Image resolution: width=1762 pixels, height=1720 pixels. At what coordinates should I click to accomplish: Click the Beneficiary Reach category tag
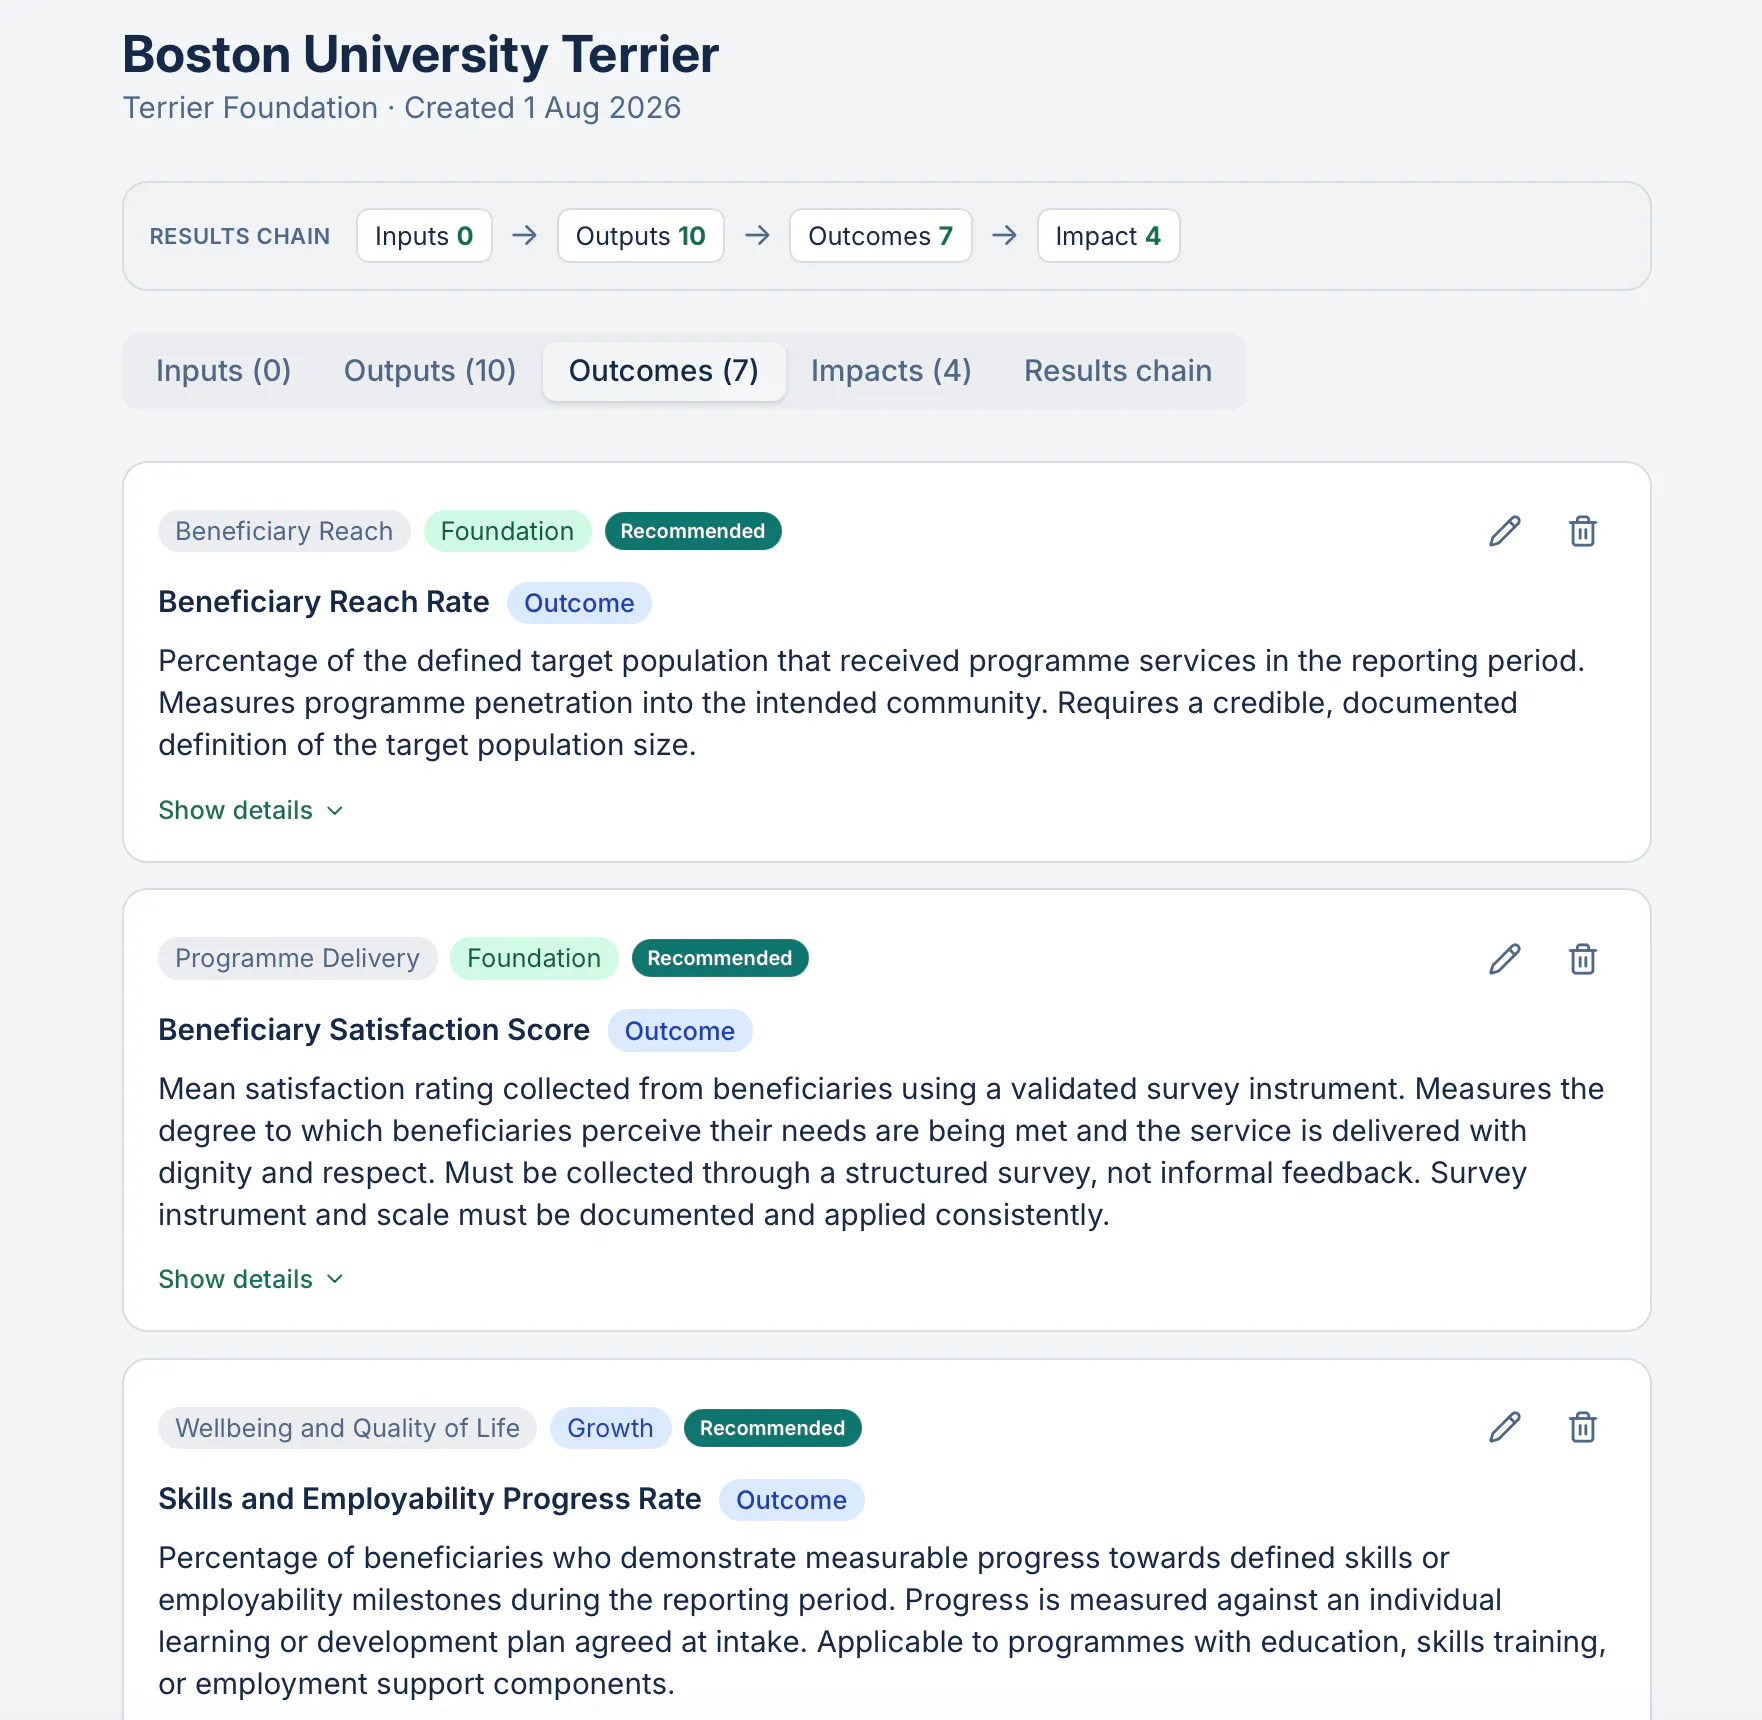[284, 531]
